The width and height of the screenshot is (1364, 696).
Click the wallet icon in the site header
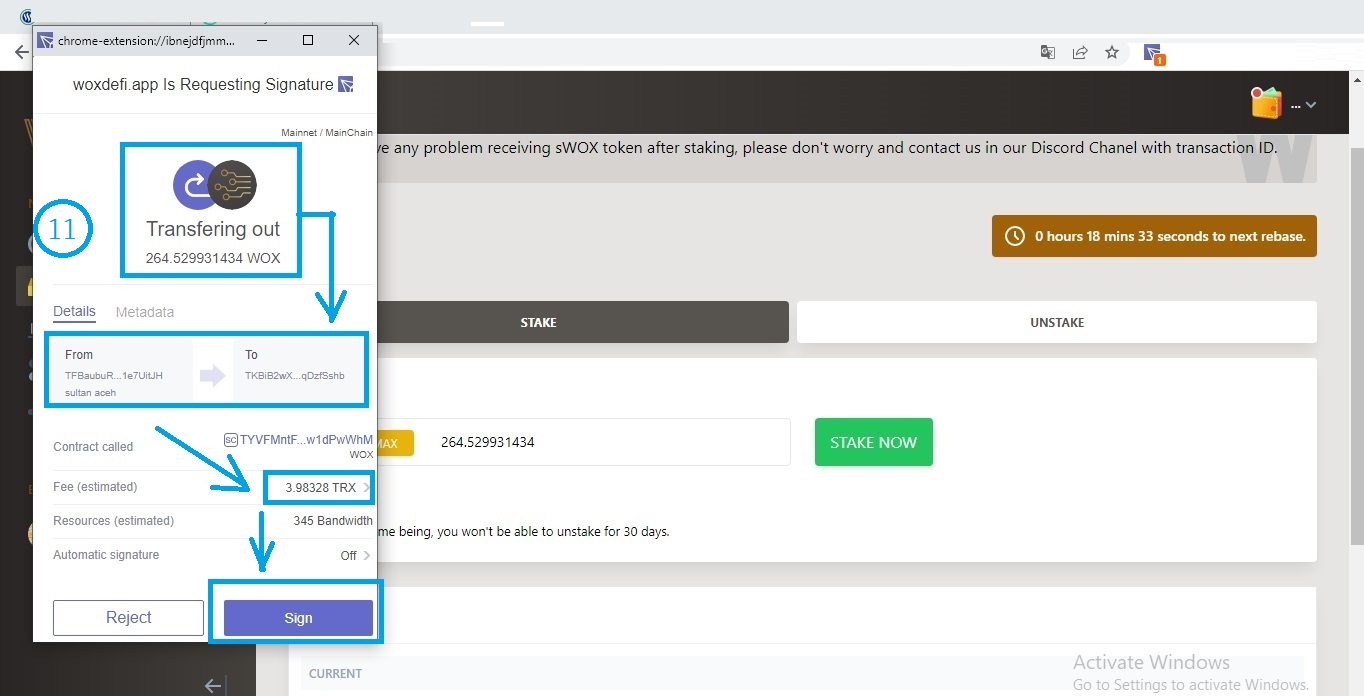pos(1266,103)
